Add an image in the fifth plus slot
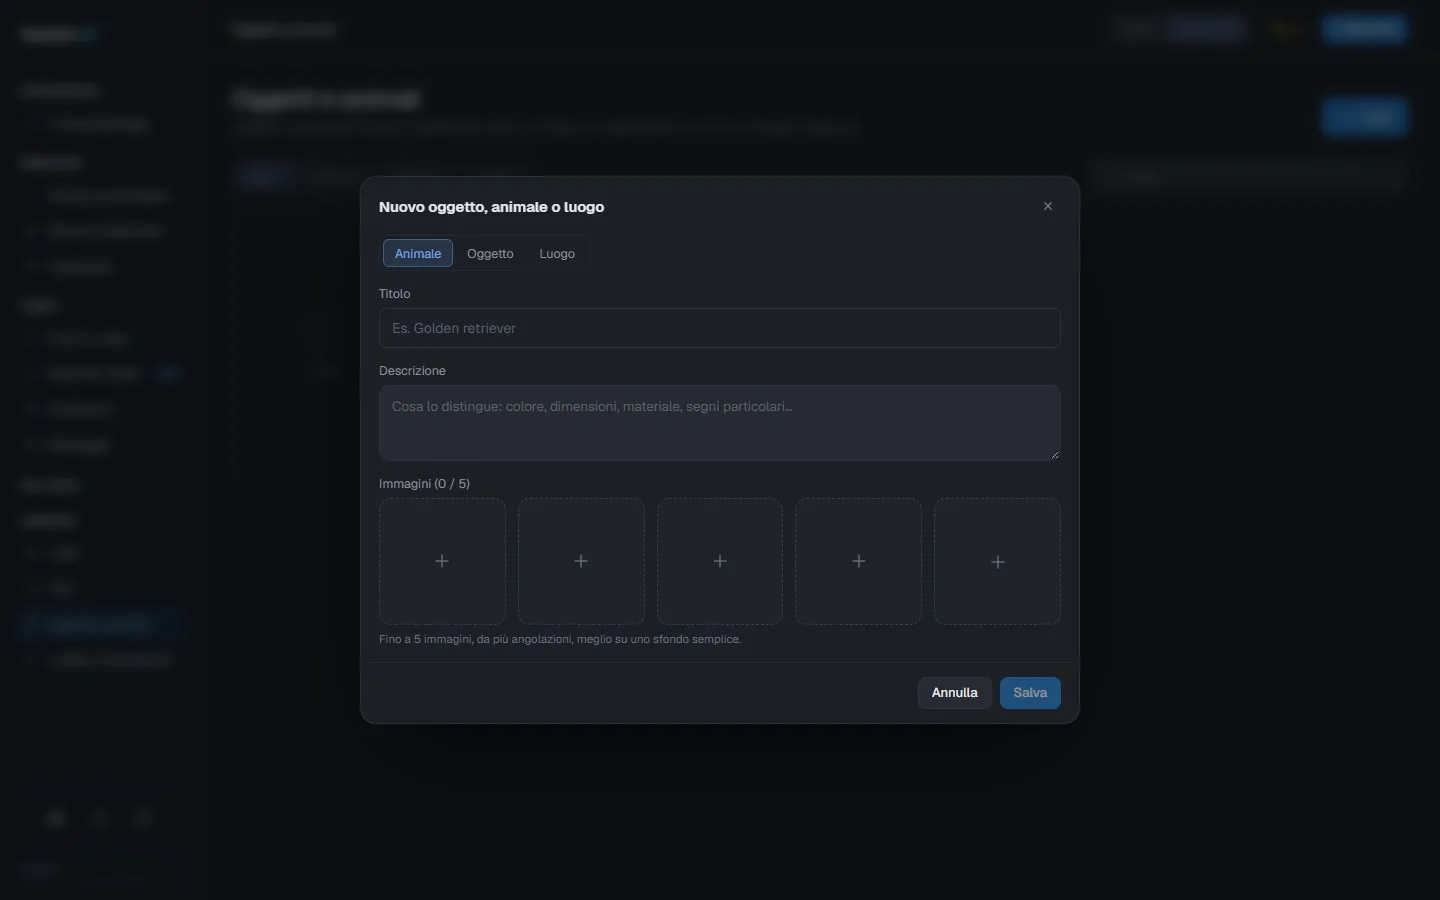 997,562
